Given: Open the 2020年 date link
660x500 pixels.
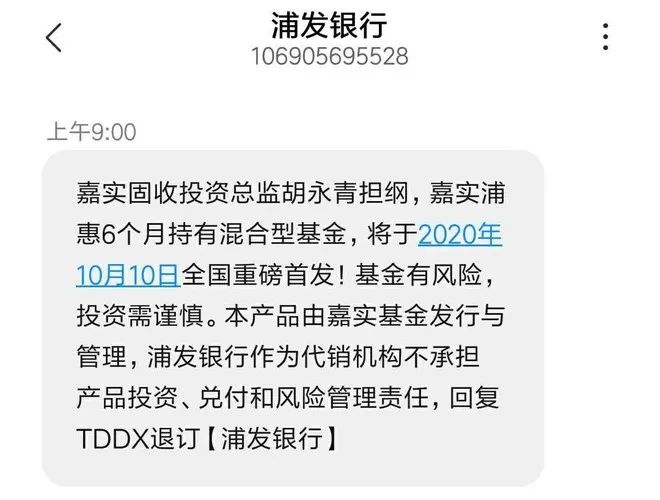Looking at the screenshot, I should 460,234.
